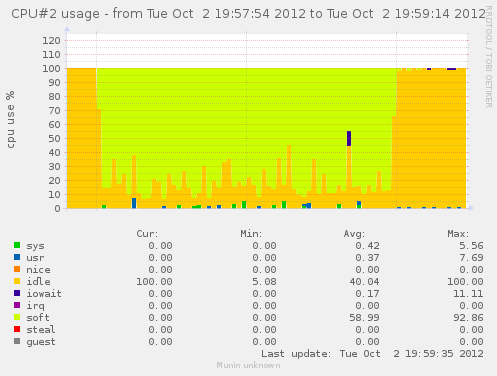This screenshot has width=497, height=376.
Task: Click the purple irq legend swatch
Action: 17,305
